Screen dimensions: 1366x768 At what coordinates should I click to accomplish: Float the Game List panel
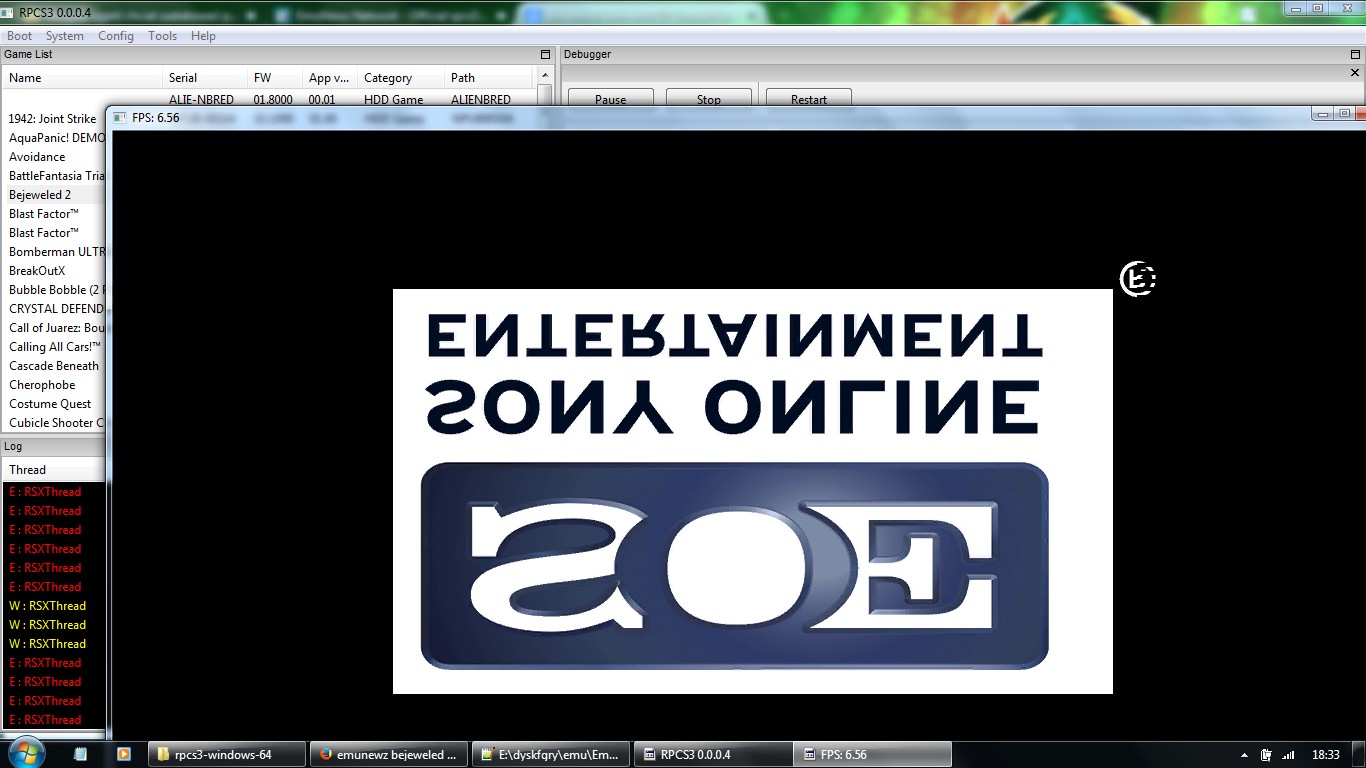[x=545, y=55]
